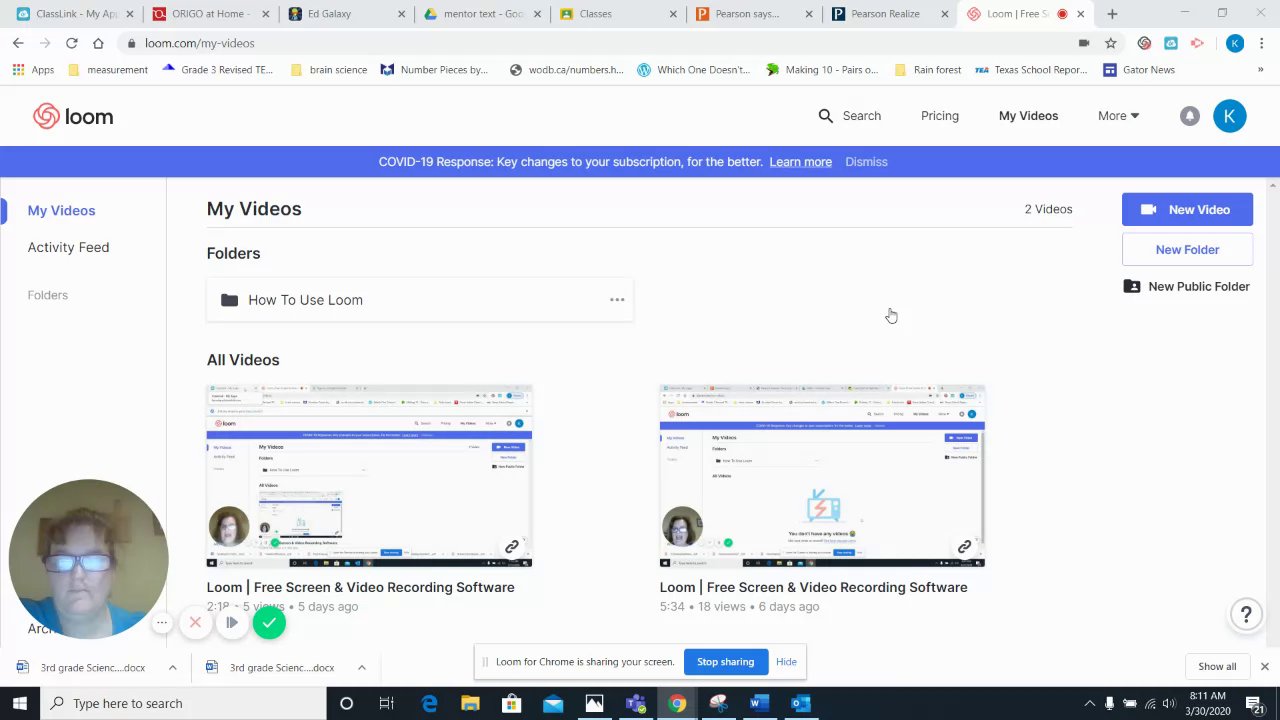Select My Videos in the top navigation
1280x720 pixels.
1028,116
